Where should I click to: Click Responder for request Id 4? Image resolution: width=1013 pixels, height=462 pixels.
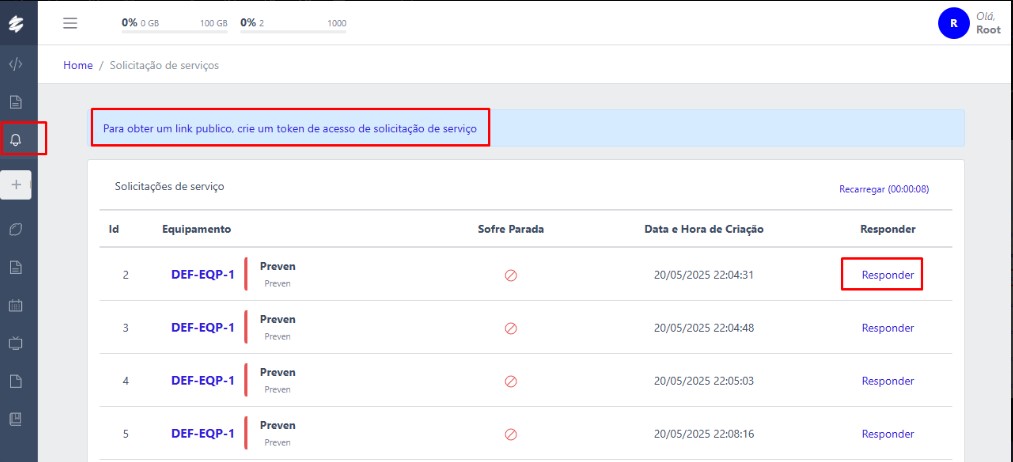coord(887,381)
